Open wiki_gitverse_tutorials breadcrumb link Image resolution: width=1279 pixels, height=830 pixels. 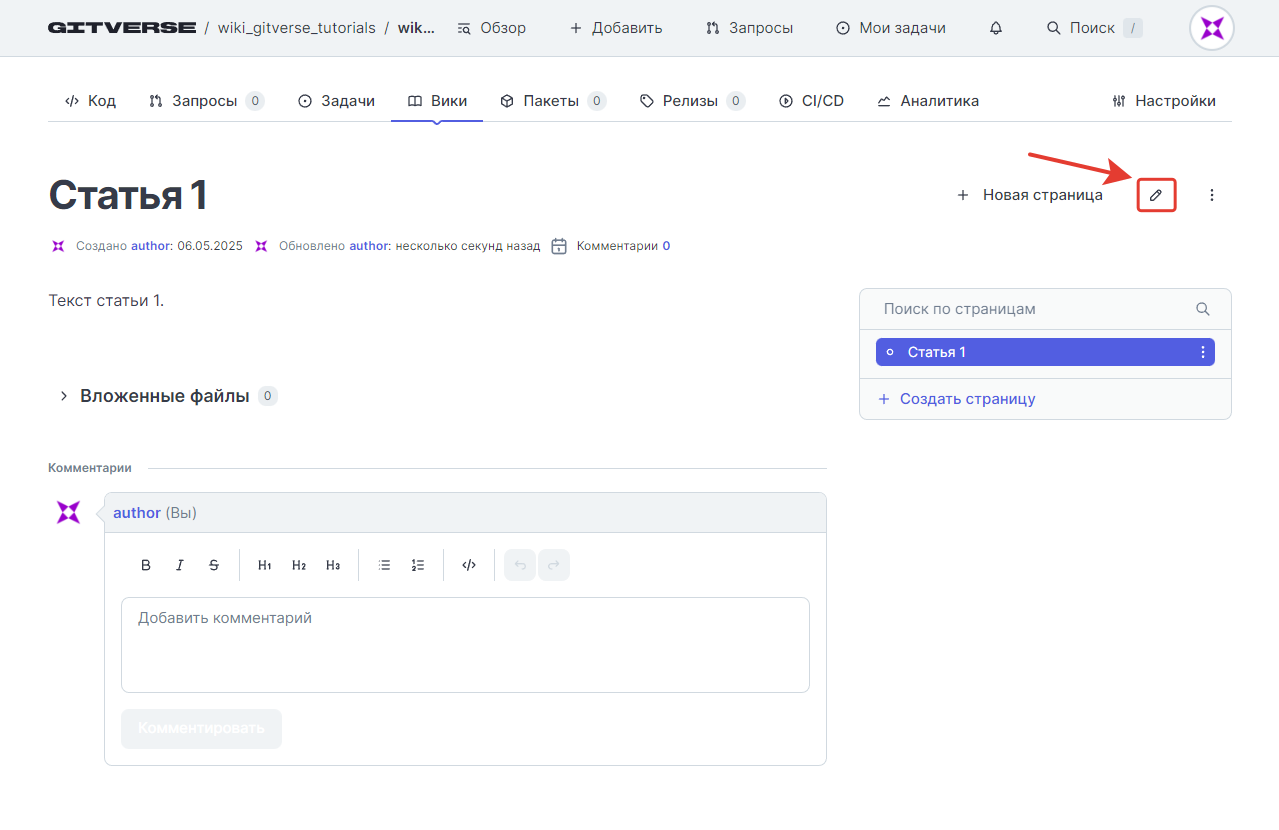pyautogui.click(x=297, y=28)
